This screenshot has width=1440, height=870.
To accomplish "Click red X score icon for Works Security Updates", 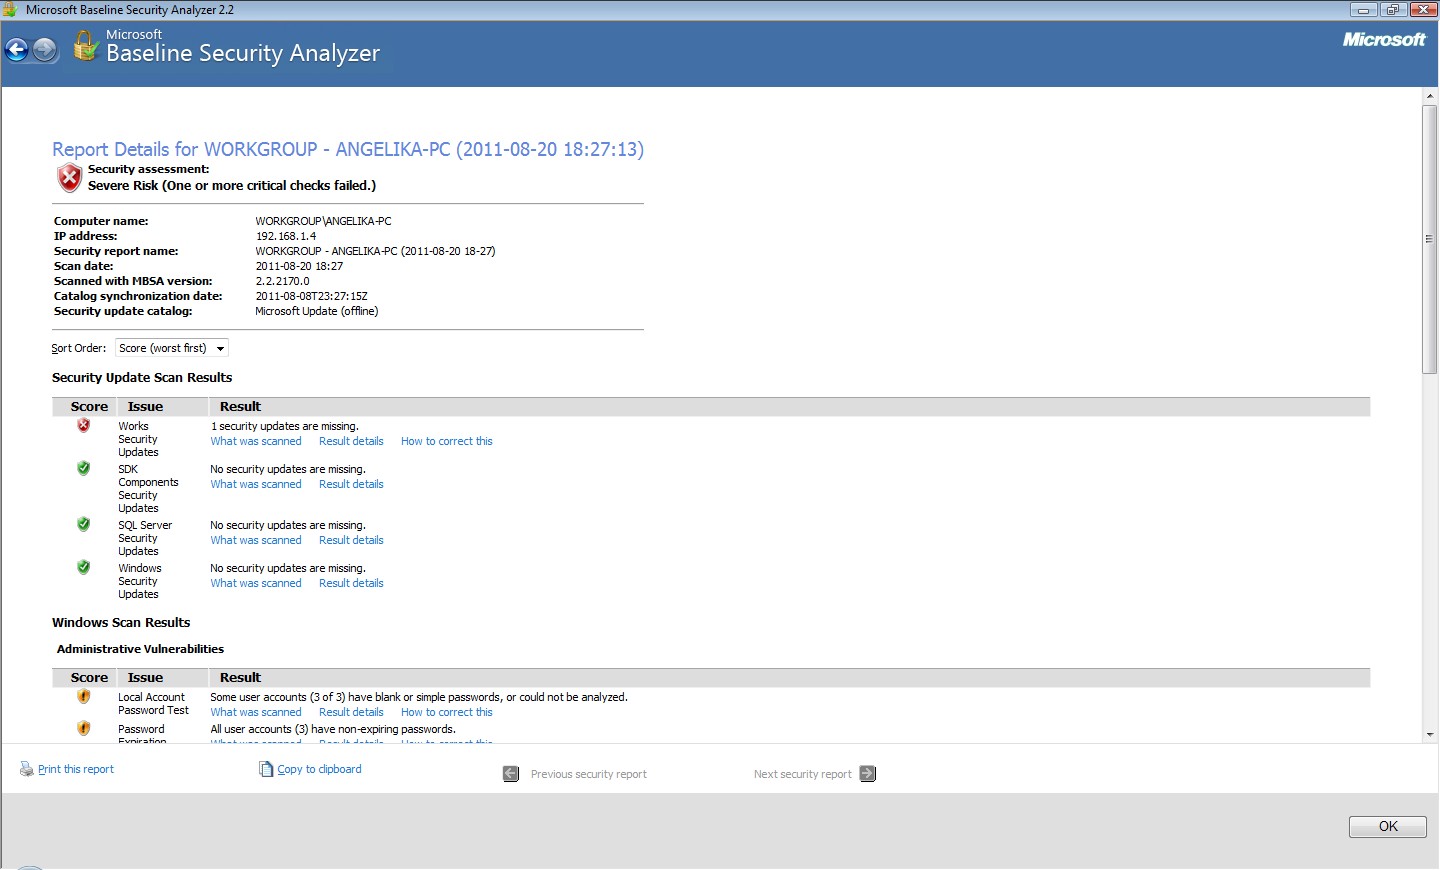I will (x=84, y=425).
